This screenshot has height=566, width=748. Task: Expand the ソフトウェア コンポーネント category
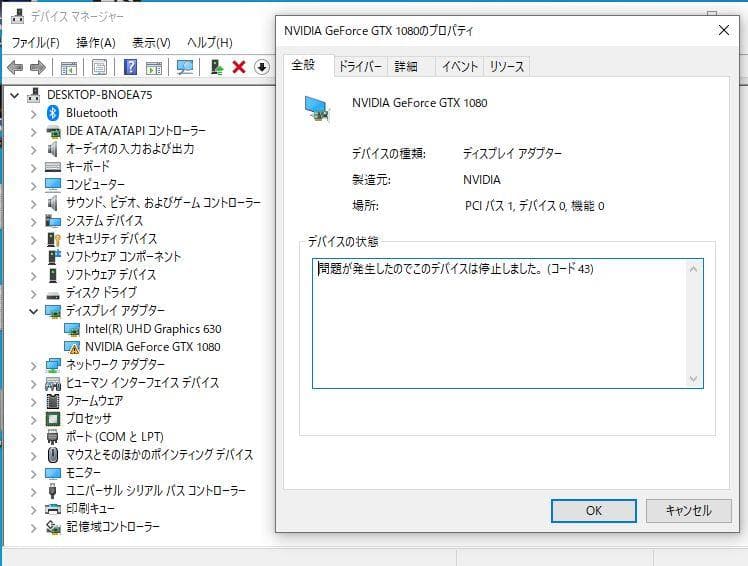coord(33,257)
